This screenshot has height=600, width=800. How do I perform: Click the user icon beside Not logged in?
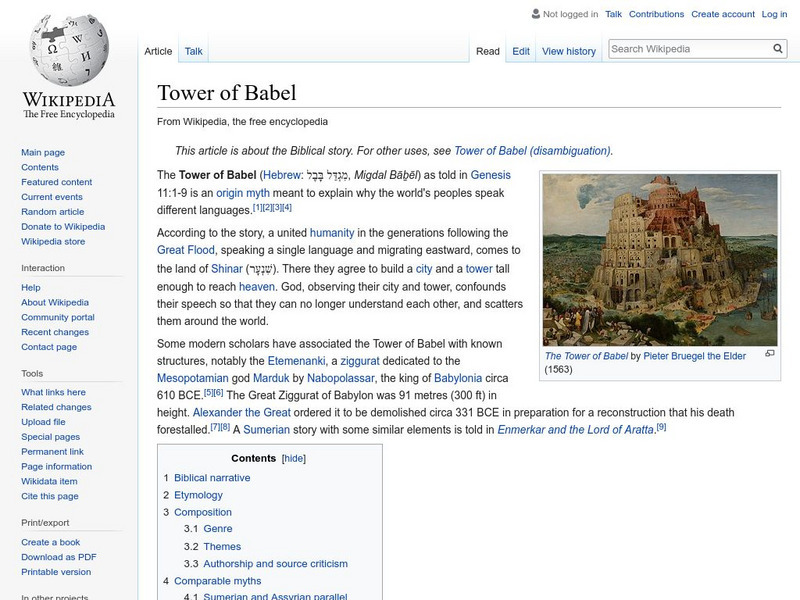click(x=536, y=14)
